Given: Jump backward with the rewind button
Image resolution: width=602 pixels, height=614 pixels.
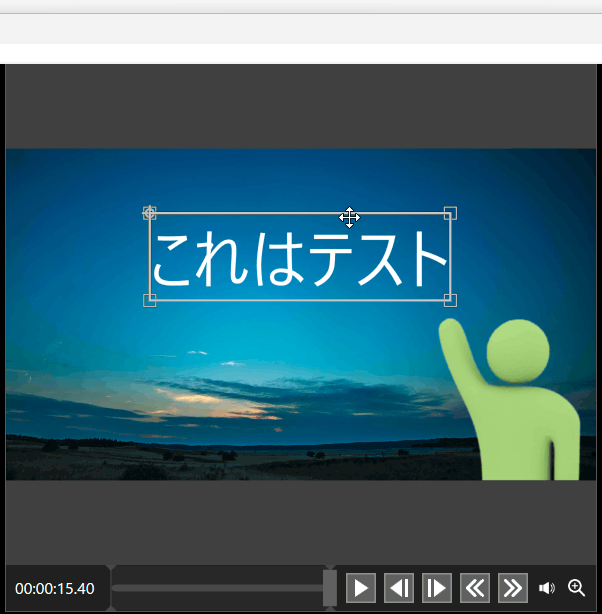Looking at the screenshot, I should (x=475, y=588).
